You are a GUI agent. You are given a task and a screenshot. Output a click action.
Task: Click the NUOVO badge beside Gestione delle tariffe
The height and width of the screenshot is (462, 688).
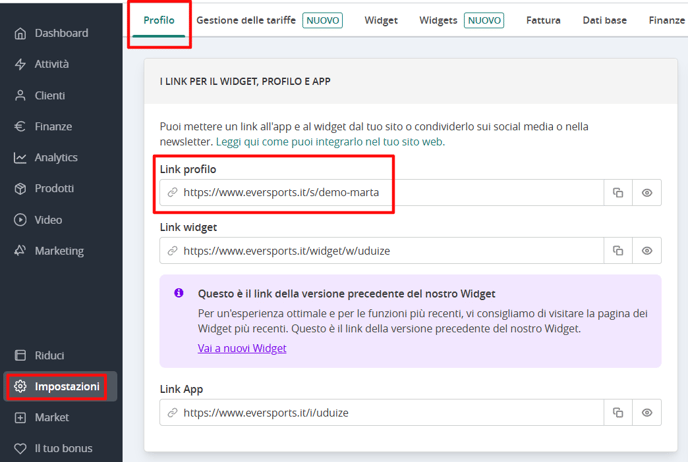pos(322,20)
